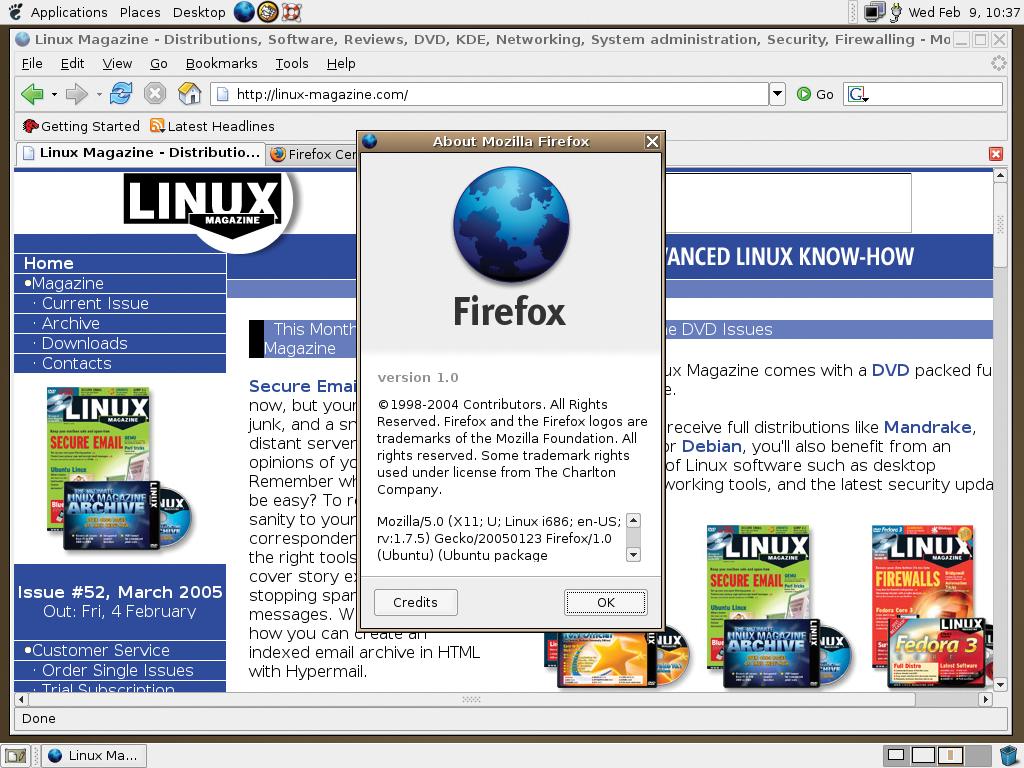1024x768 pixels.
Task: Open the Go menu
Action: click(x=159, y=63)
